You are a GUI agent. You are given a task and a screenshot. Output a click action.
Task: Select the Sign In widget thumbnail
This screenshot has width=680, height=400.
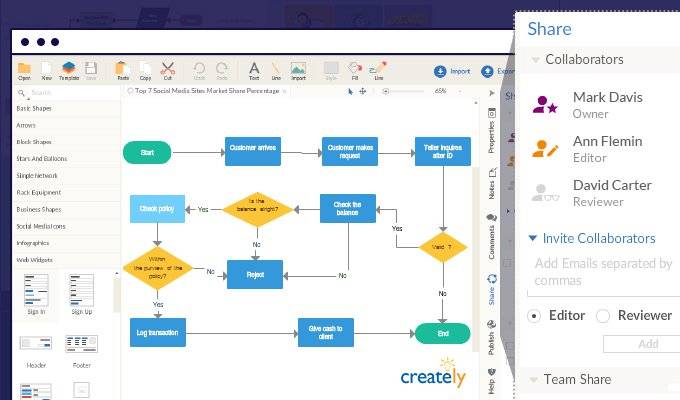(36, 293)
